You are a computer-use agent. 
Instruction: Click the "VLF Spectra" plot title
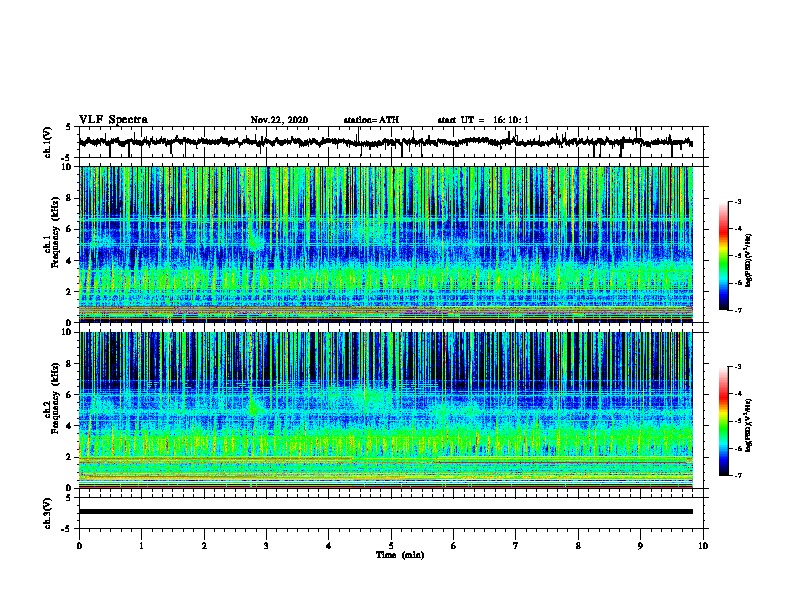tap(113, 120)
